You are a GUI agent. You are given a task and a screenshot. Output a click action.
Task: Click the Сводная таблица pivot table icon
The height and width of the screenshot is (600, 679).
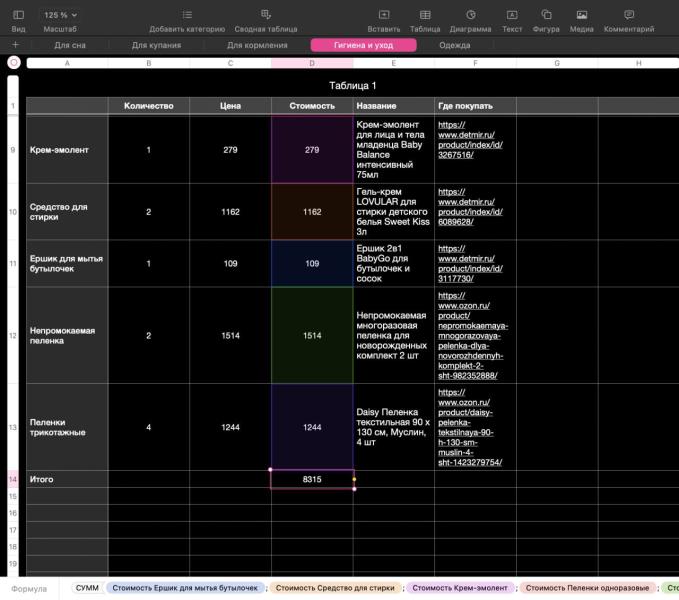point(266,15)
